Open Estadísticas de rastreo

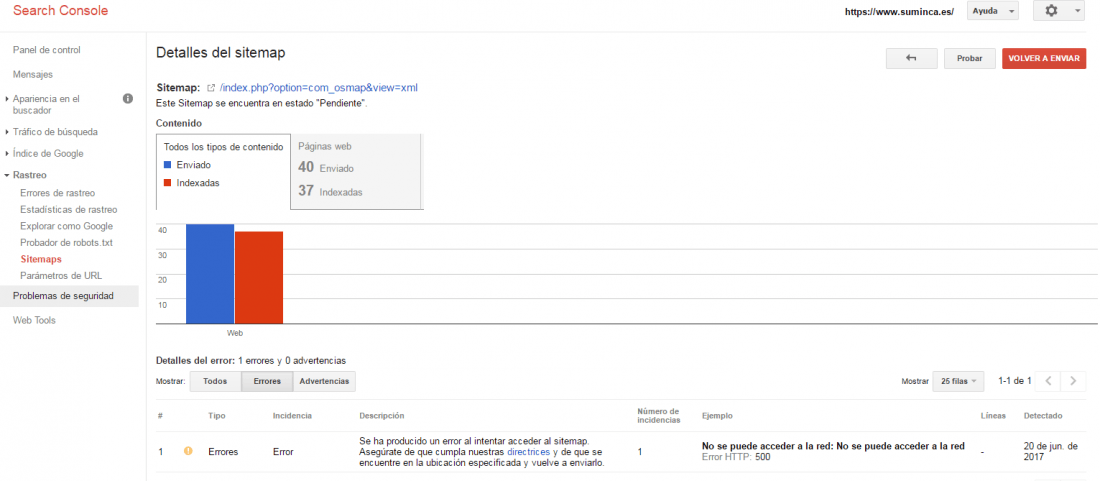[69, 210]
